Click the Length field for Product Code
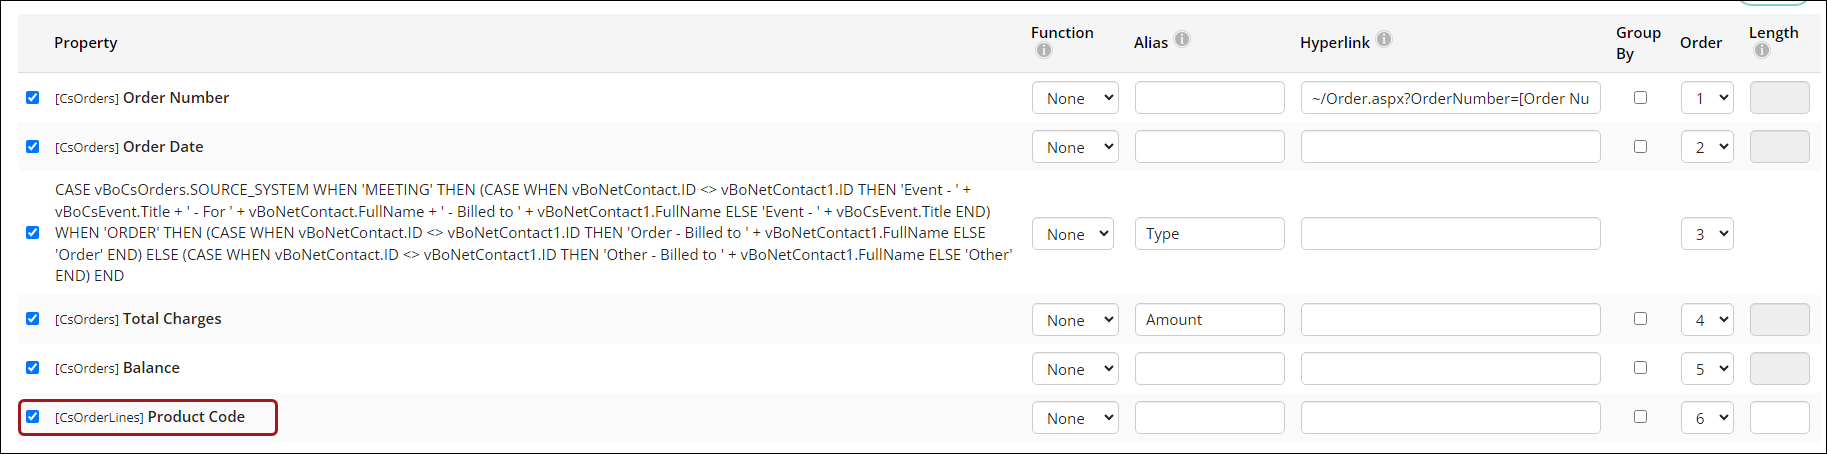Image resolution: width=1827 pixels, height=454 pixels. tap(1780, 418)
